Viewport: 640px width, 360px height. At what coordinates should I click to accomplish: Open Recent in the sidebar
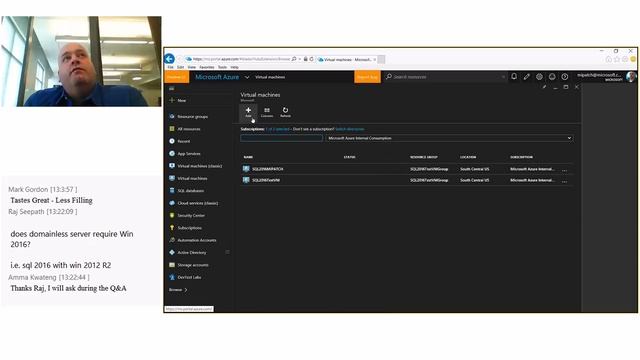pos(180,141)
